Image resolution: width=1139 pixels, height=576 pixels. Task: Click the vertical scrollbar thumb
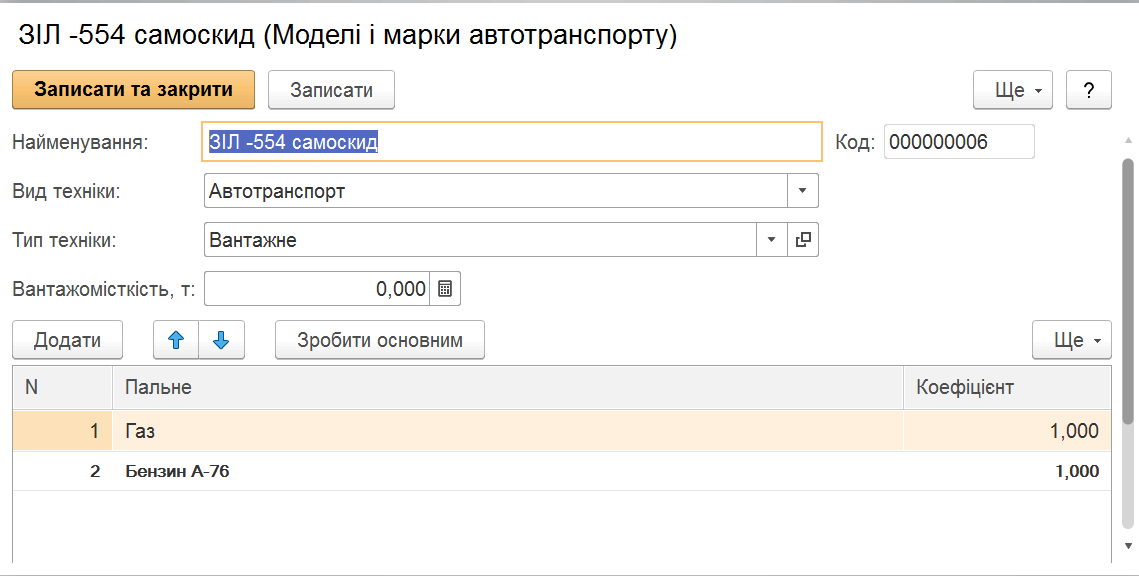pos(1127,291)
